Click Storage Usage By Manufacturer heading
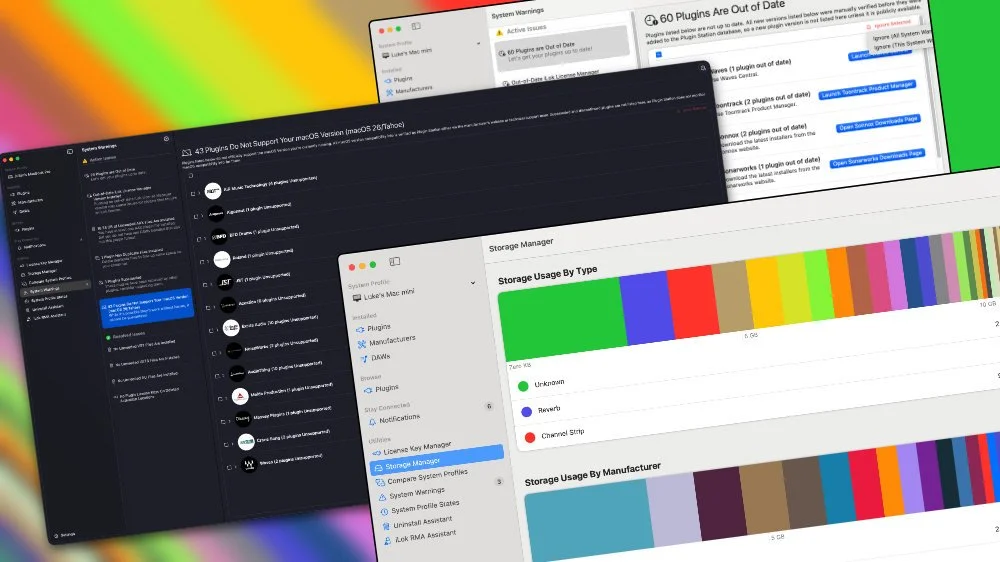Viewport: 1000px width, 562px height. click(x=592, y=475)
